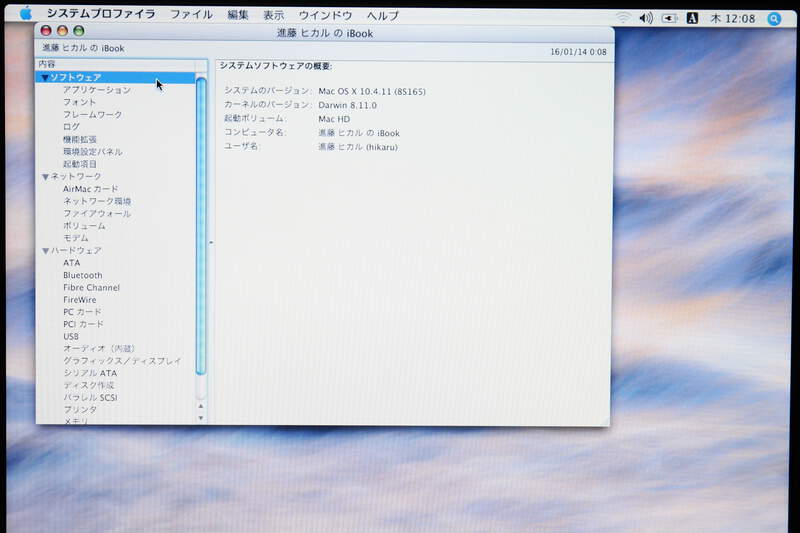Image resolution: width=800 pixels, height=533 pixels.
Task: Click the Spotlight search icon
Action: (774, 19)
